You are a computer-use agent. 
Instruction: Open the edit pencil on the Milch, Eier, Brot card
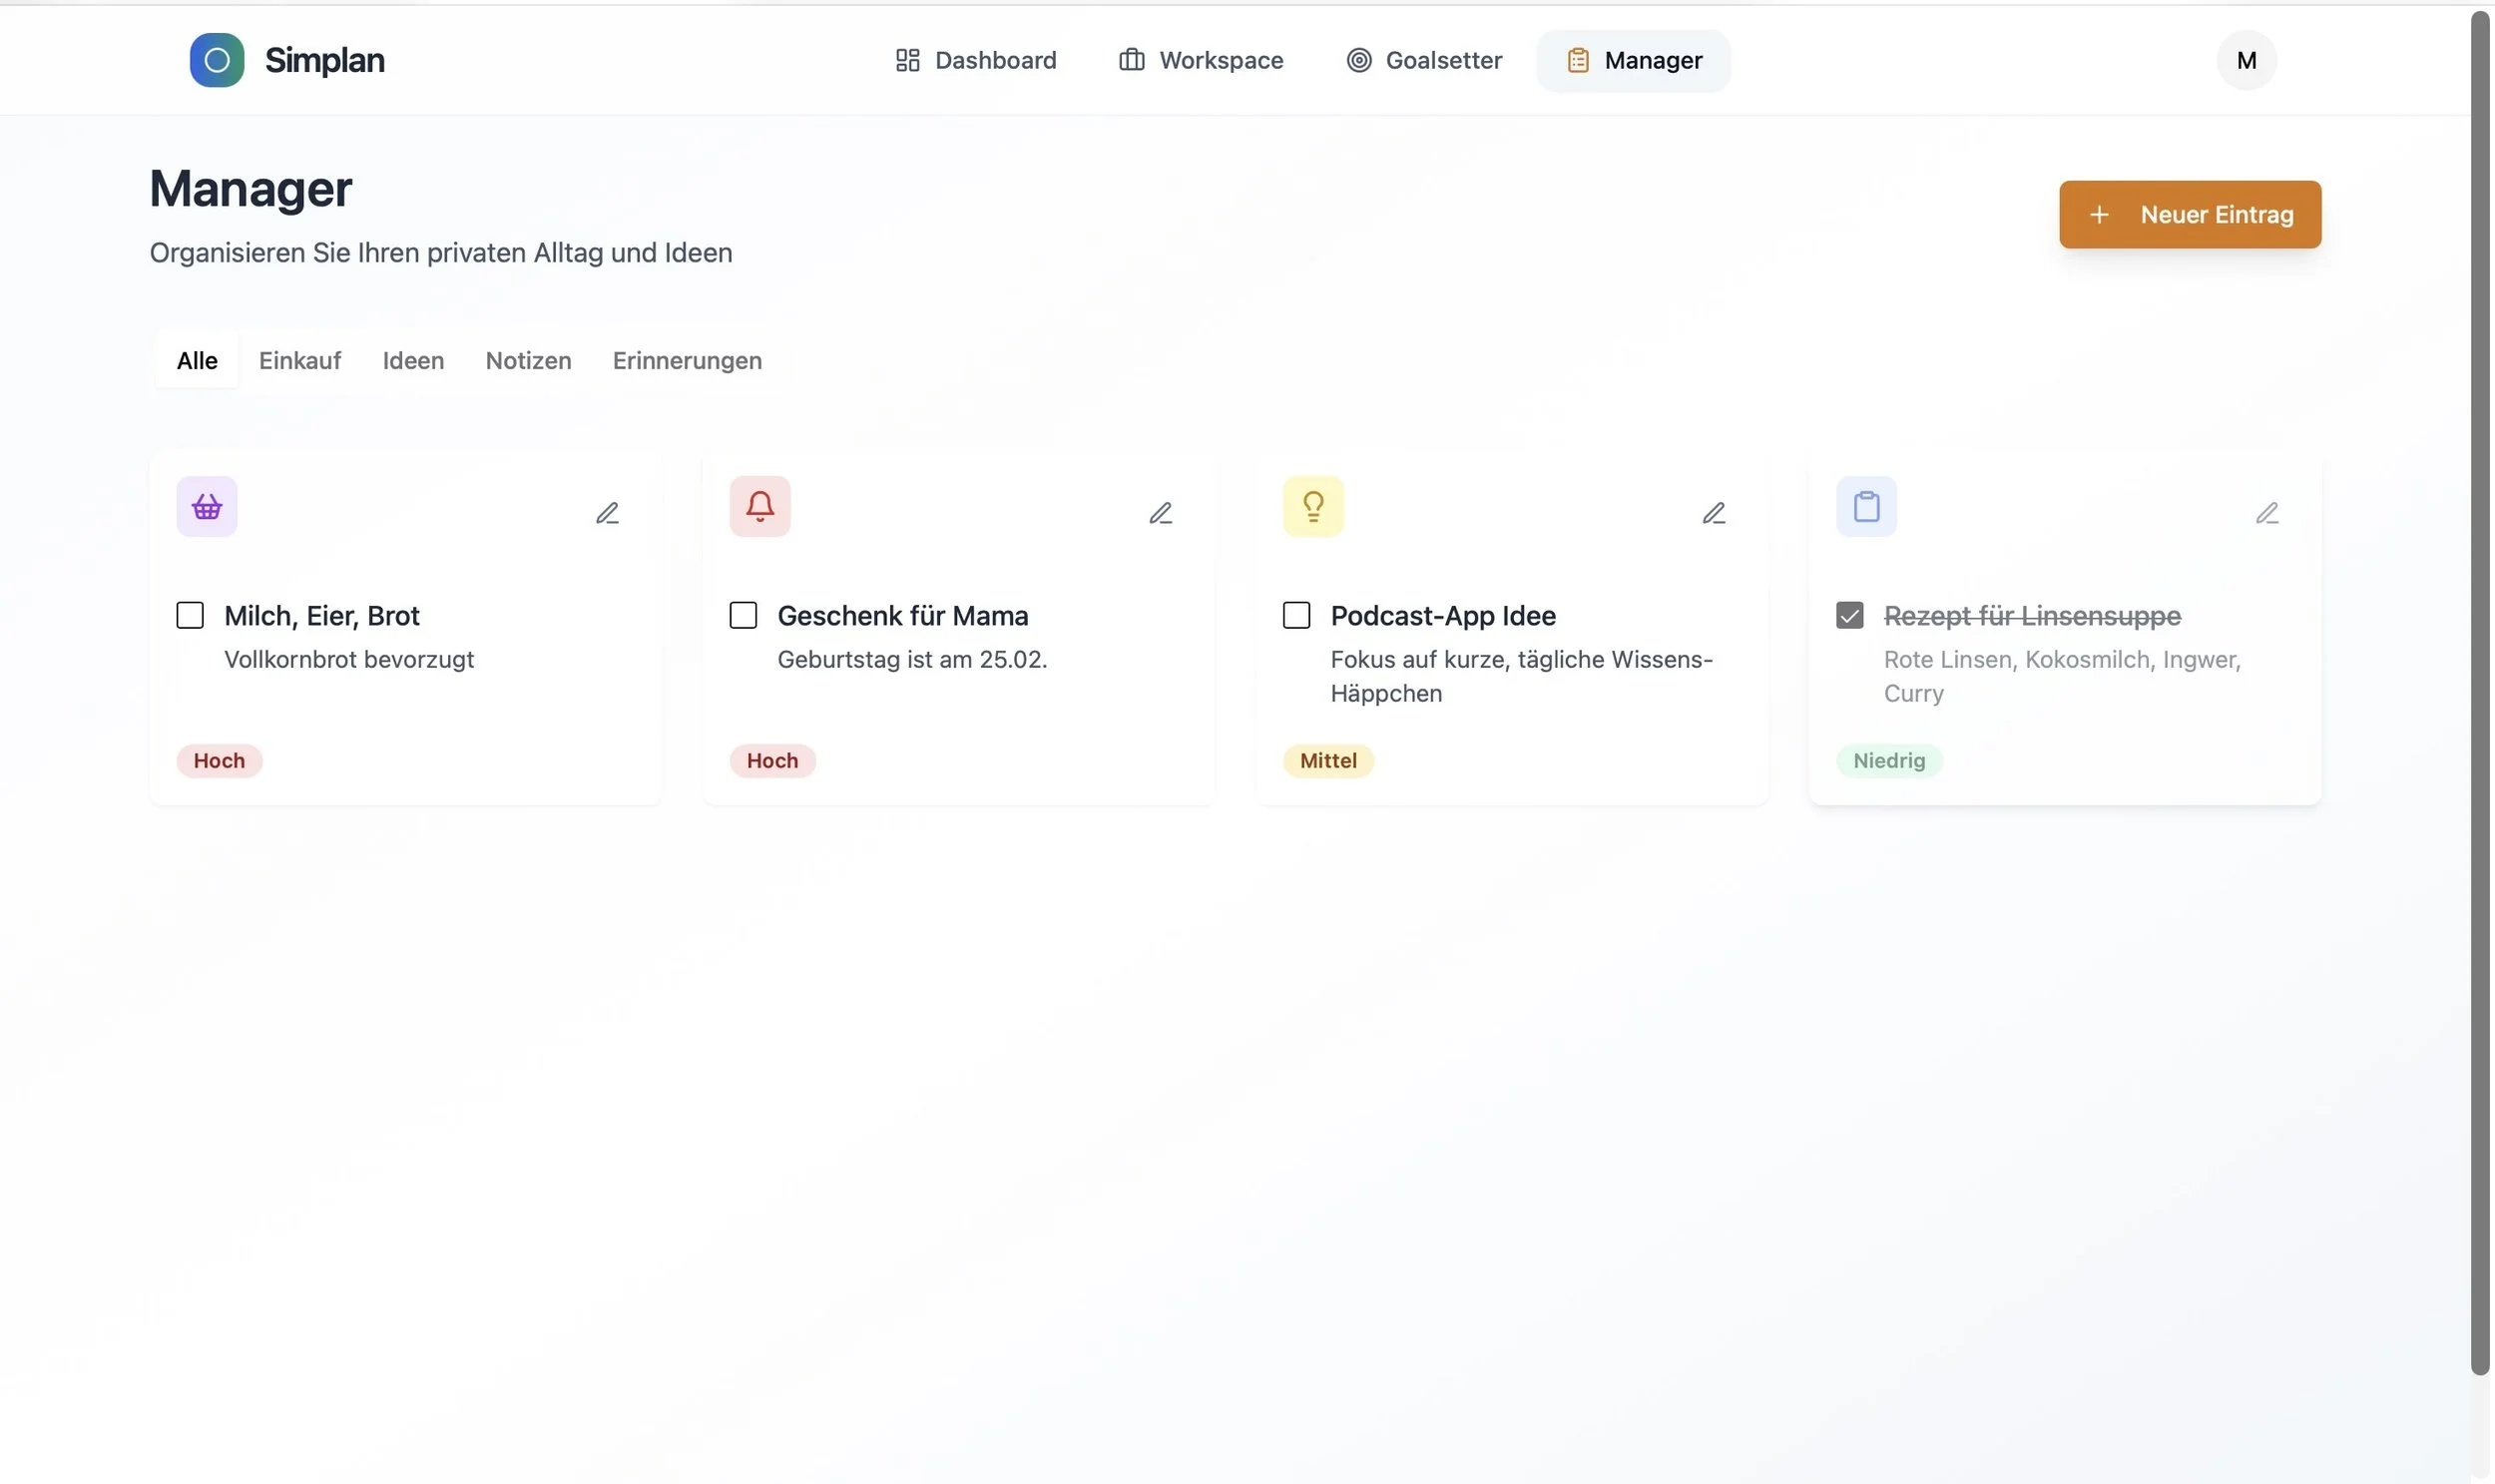coord(607,511)
